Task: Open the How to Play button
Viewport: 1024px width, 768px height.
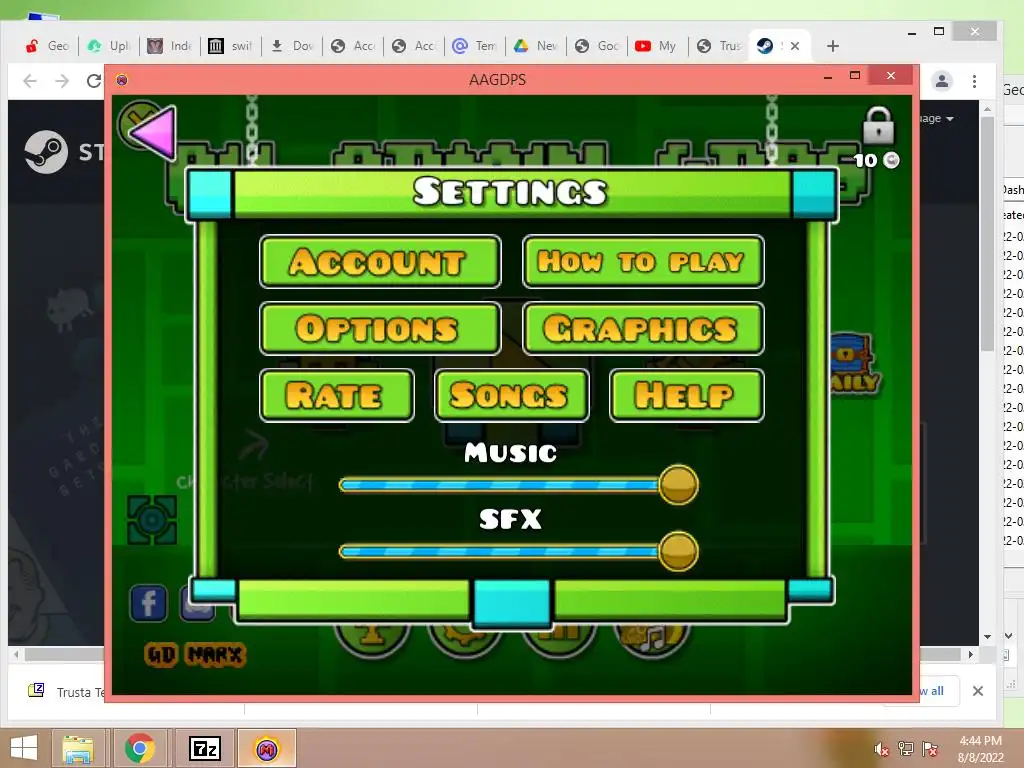Action: pyautogui.click(x=643, y=262)
